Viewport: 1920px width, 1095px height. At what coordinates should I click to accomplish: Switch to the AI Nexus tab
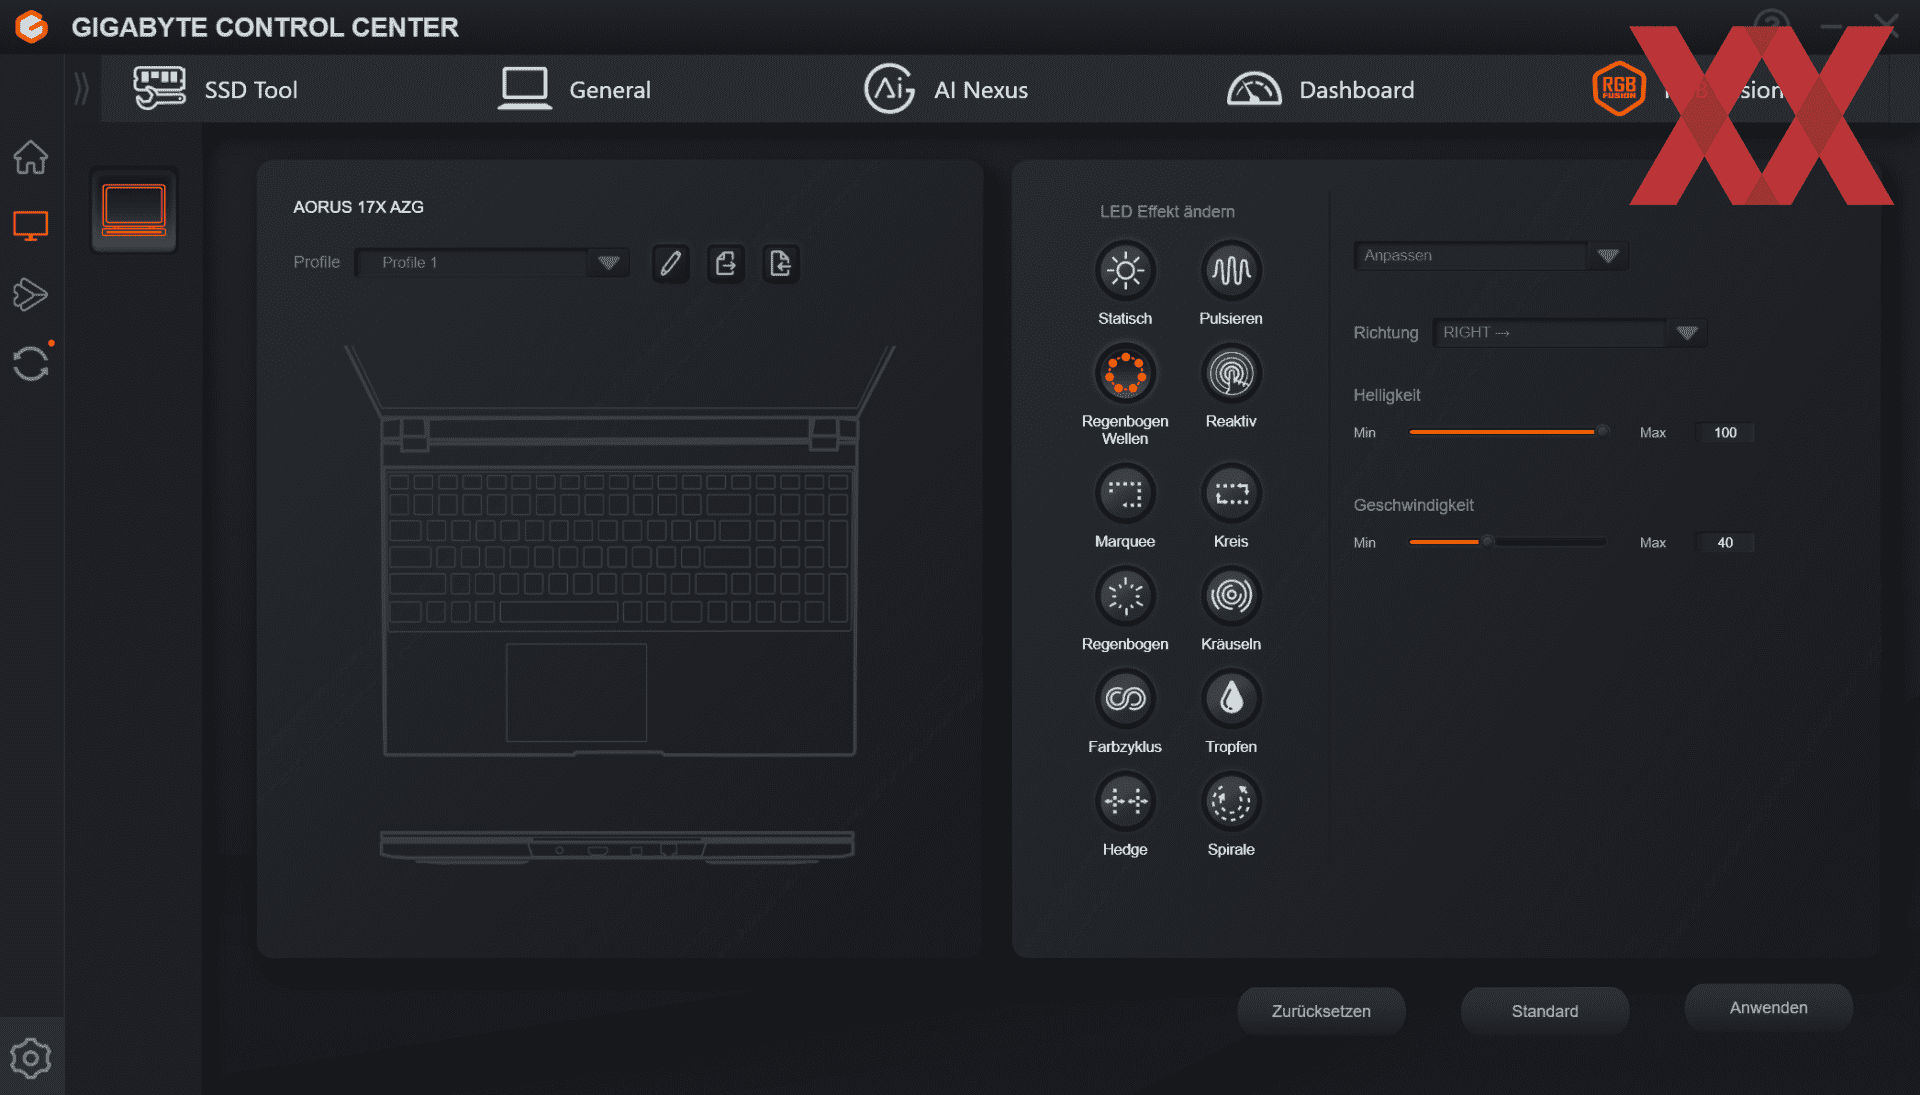[946, 89]
